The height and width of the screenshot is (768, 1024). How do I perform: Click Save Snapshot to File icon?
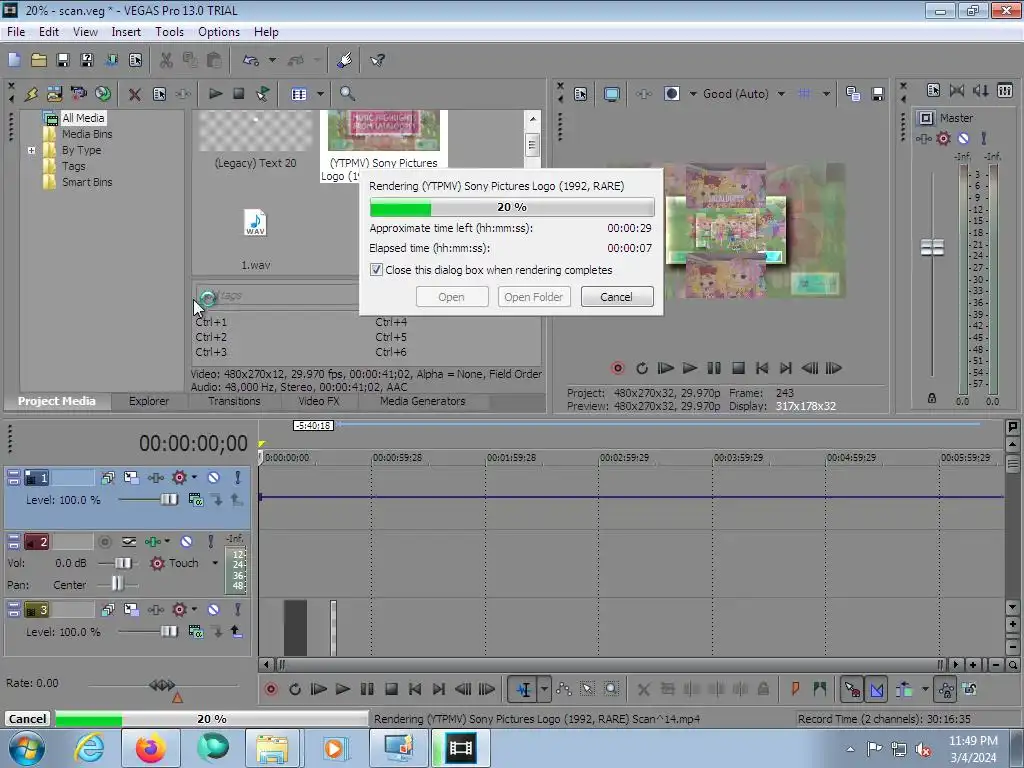[x=878, y=94]
